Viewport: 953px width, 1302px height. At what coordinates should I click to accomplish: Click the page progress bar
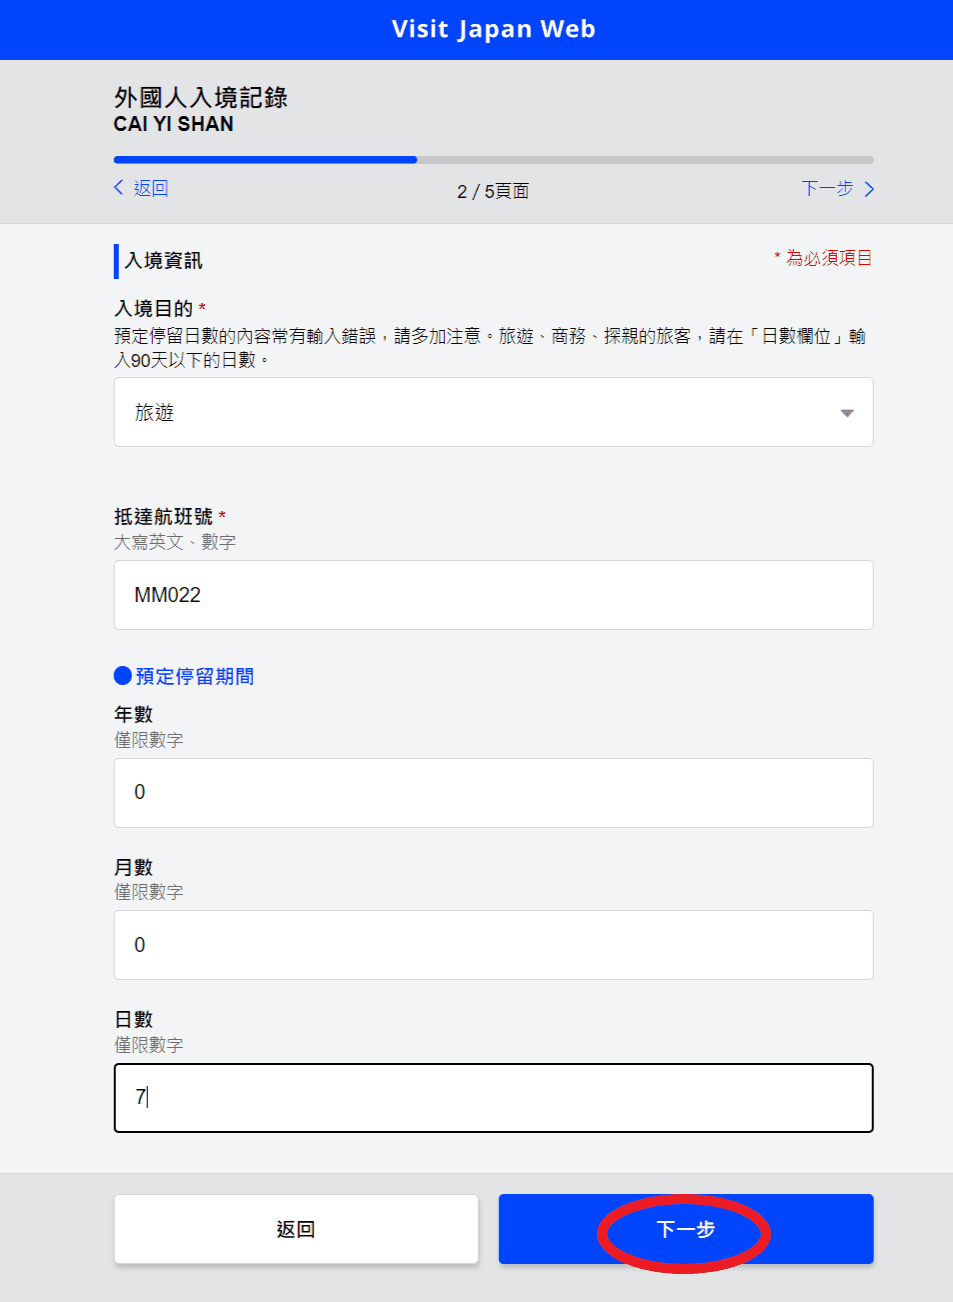[x=493, y=160]
